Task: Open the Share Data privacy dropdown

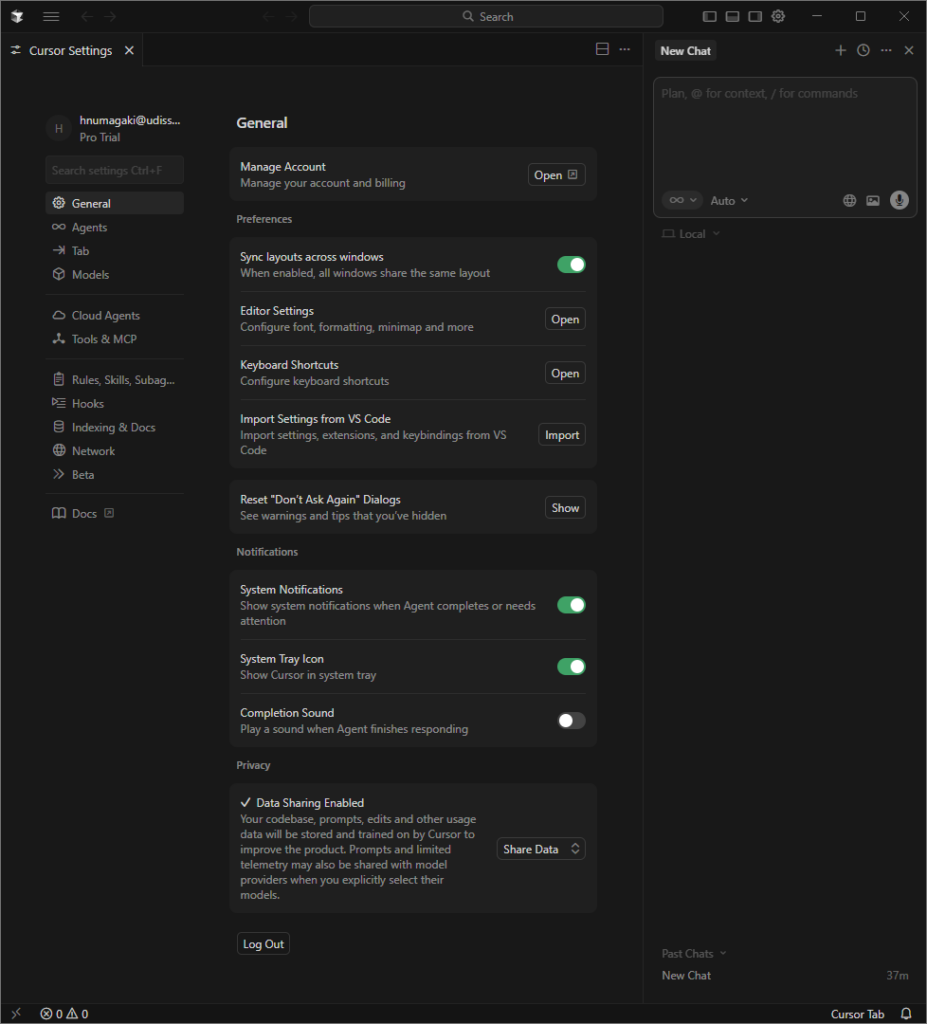Action: coord(541,849)
